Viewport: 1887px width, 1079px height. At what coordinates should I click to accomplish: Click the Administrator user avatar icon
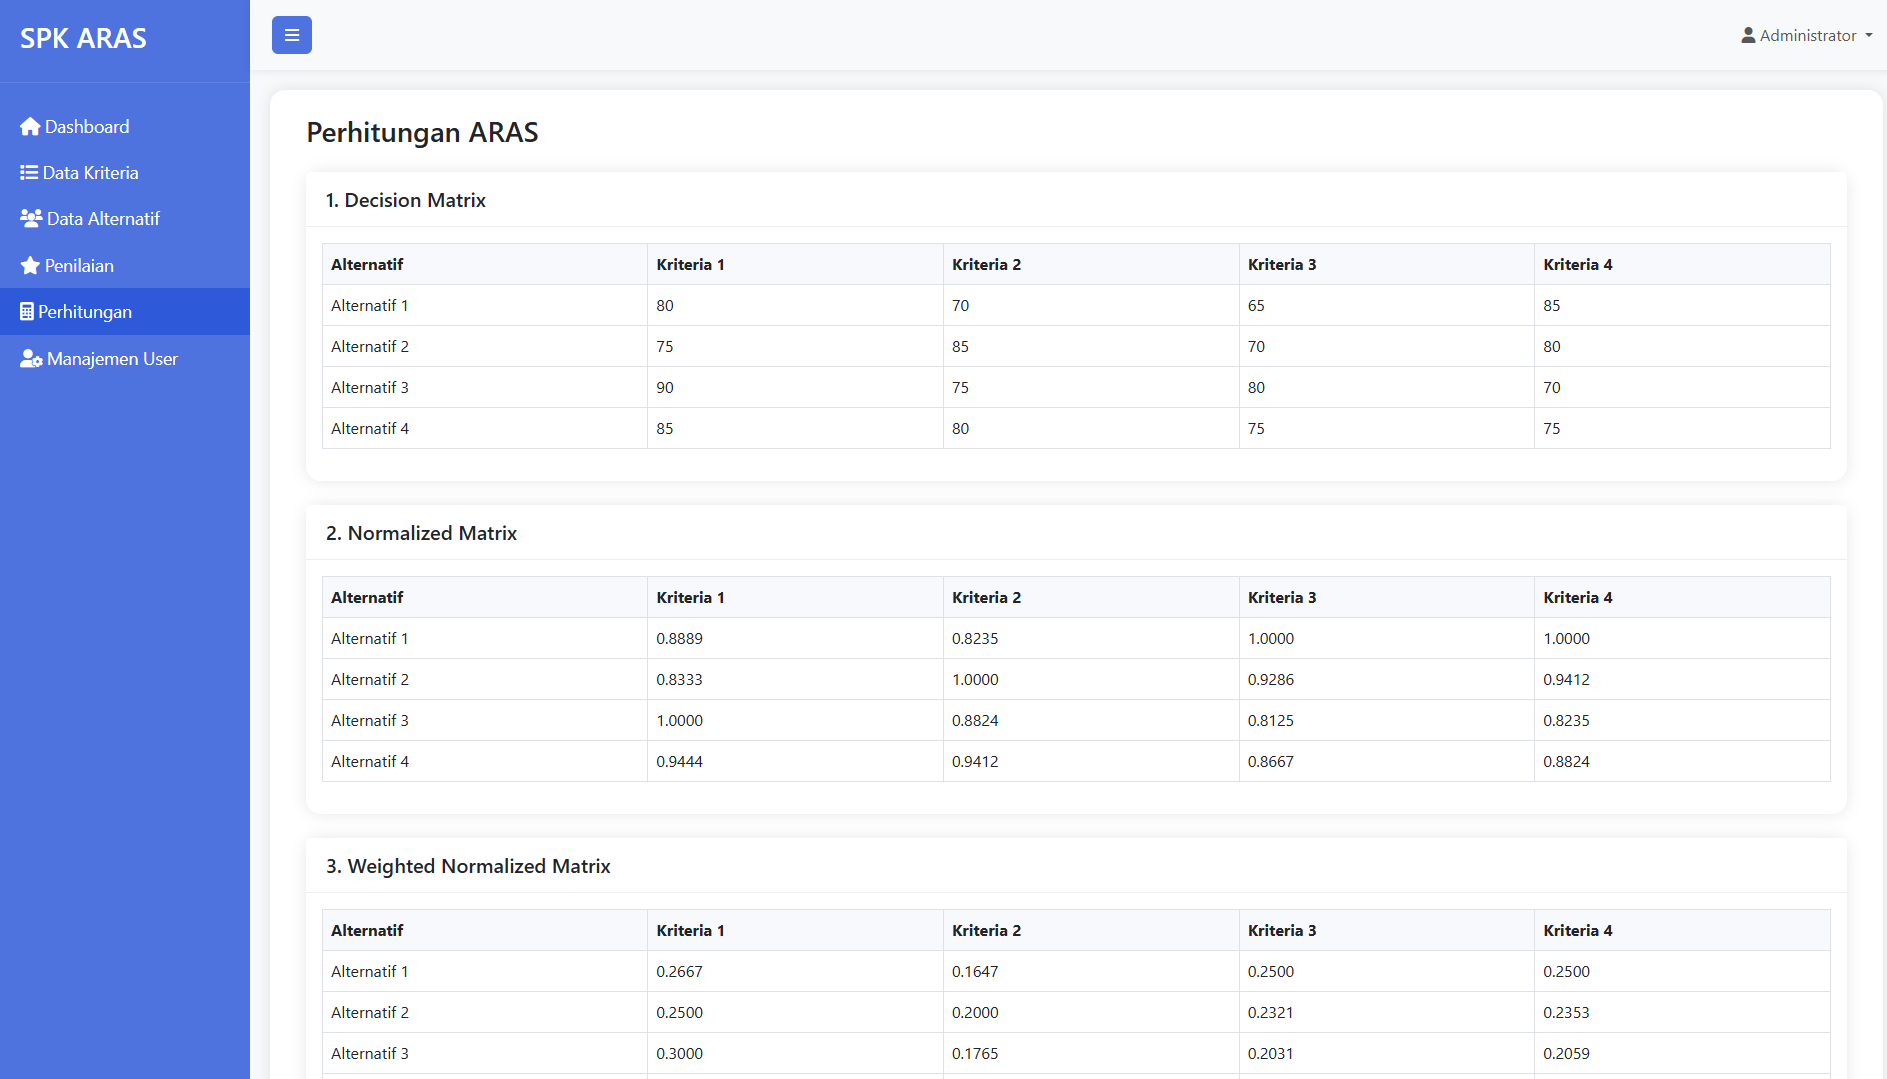click(1748, 35)
